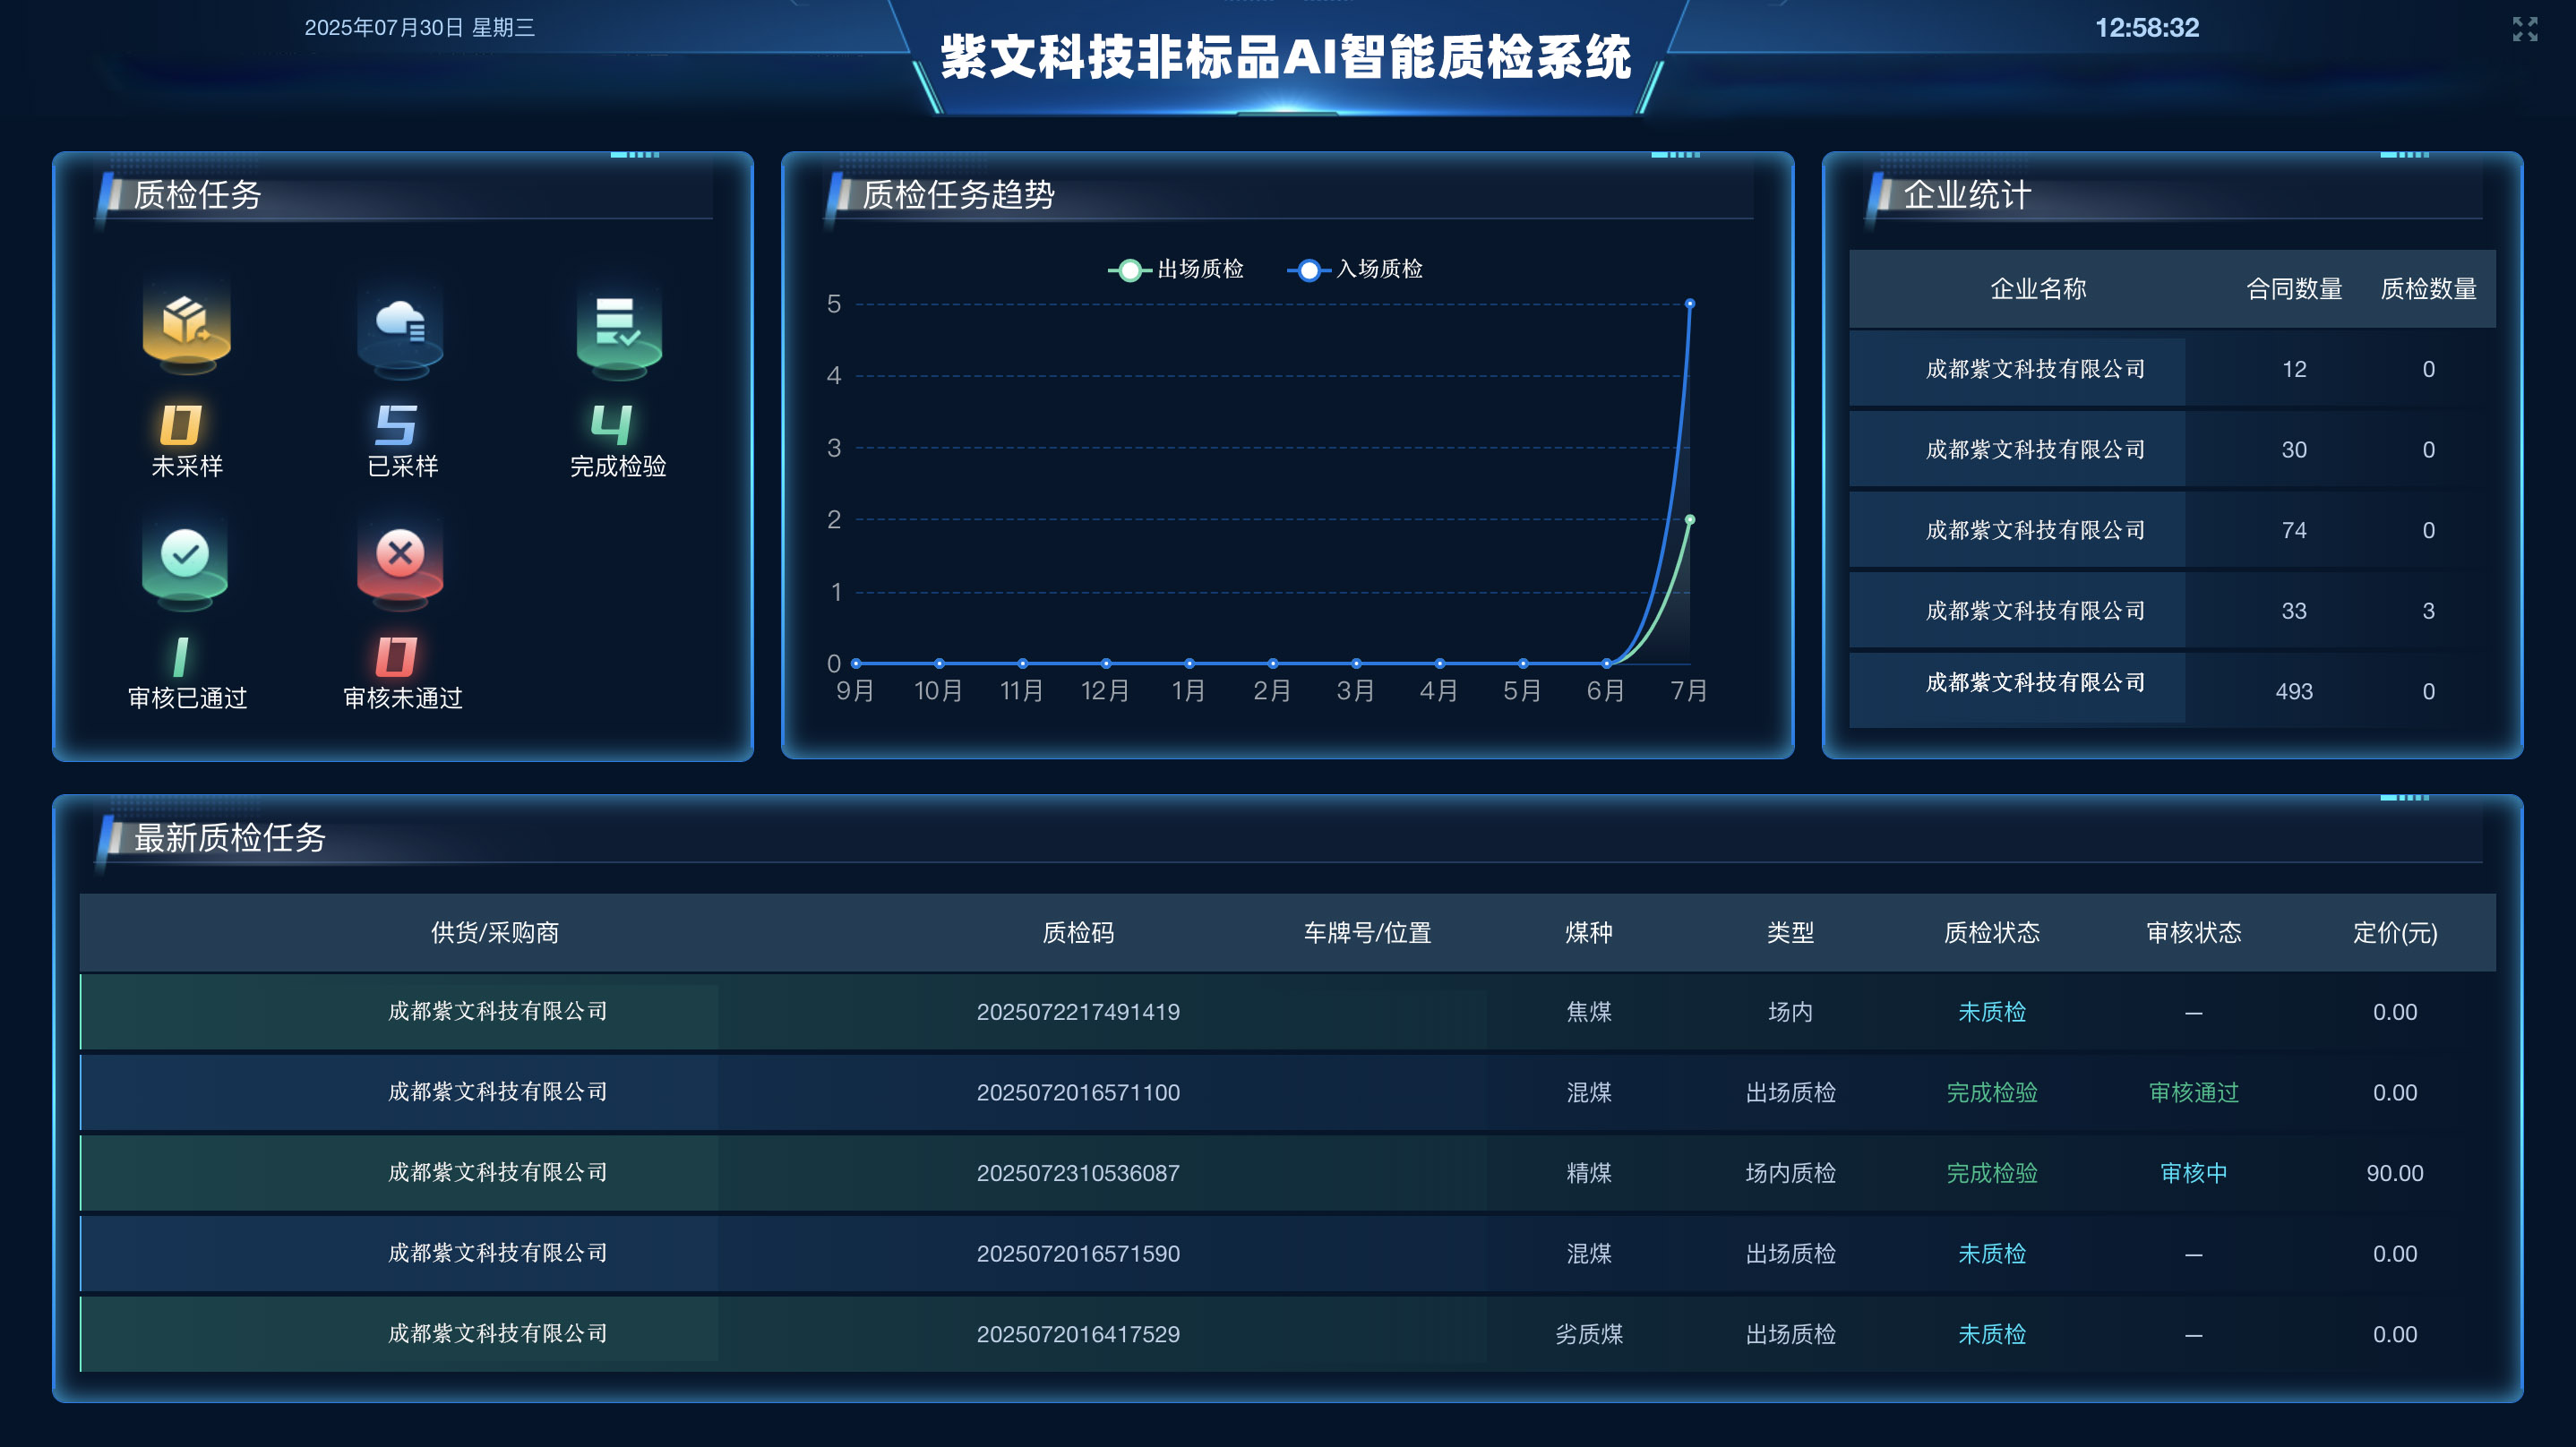2576x1447 pixels.
Task: Click the 精煤 coal type cell
Action: 1588,1173
